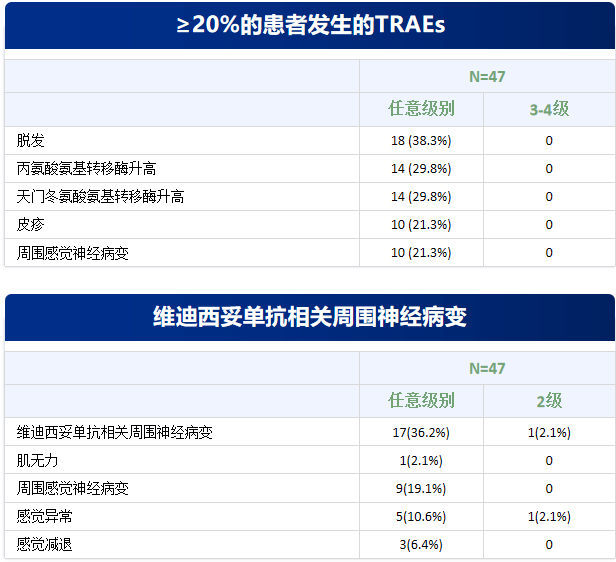
Task: Click the '维迪西妥单抗相关周围神经病变' blue banner title
Action: 310,317
